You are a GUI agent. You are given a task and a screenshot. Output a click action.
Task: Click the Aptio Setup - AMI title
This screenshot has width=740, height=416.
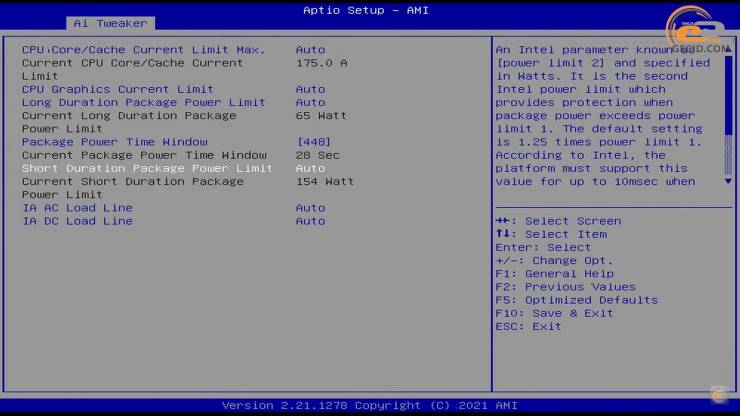pyautogui.click(x=366, y=10)
